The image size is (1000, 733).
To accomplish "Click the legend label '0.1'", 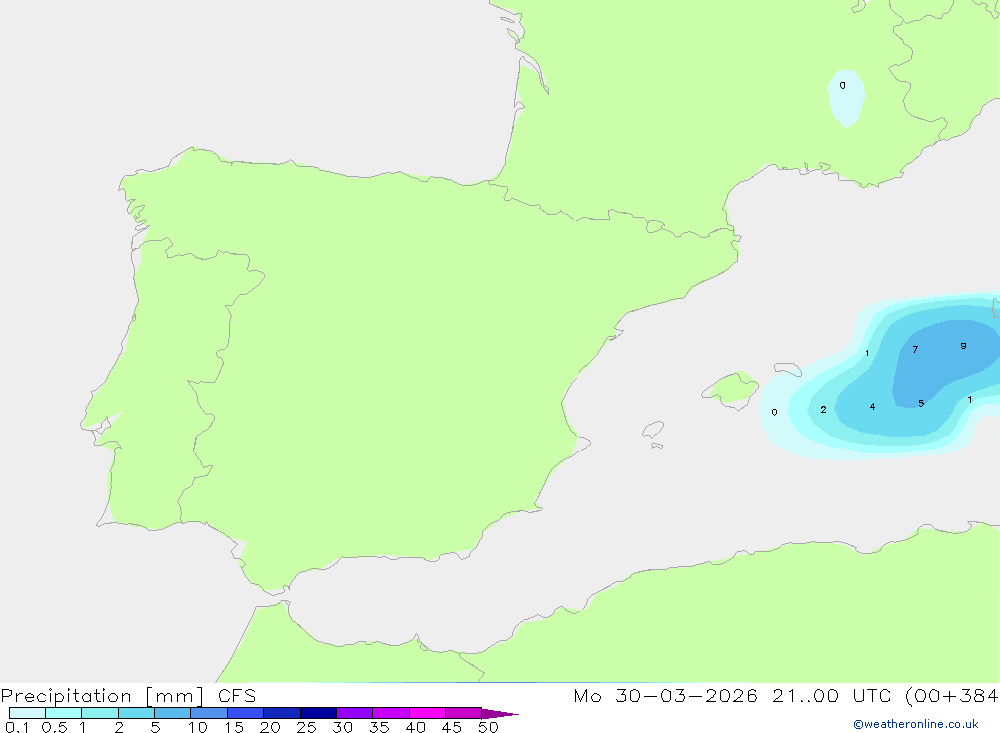I will 17,727.
